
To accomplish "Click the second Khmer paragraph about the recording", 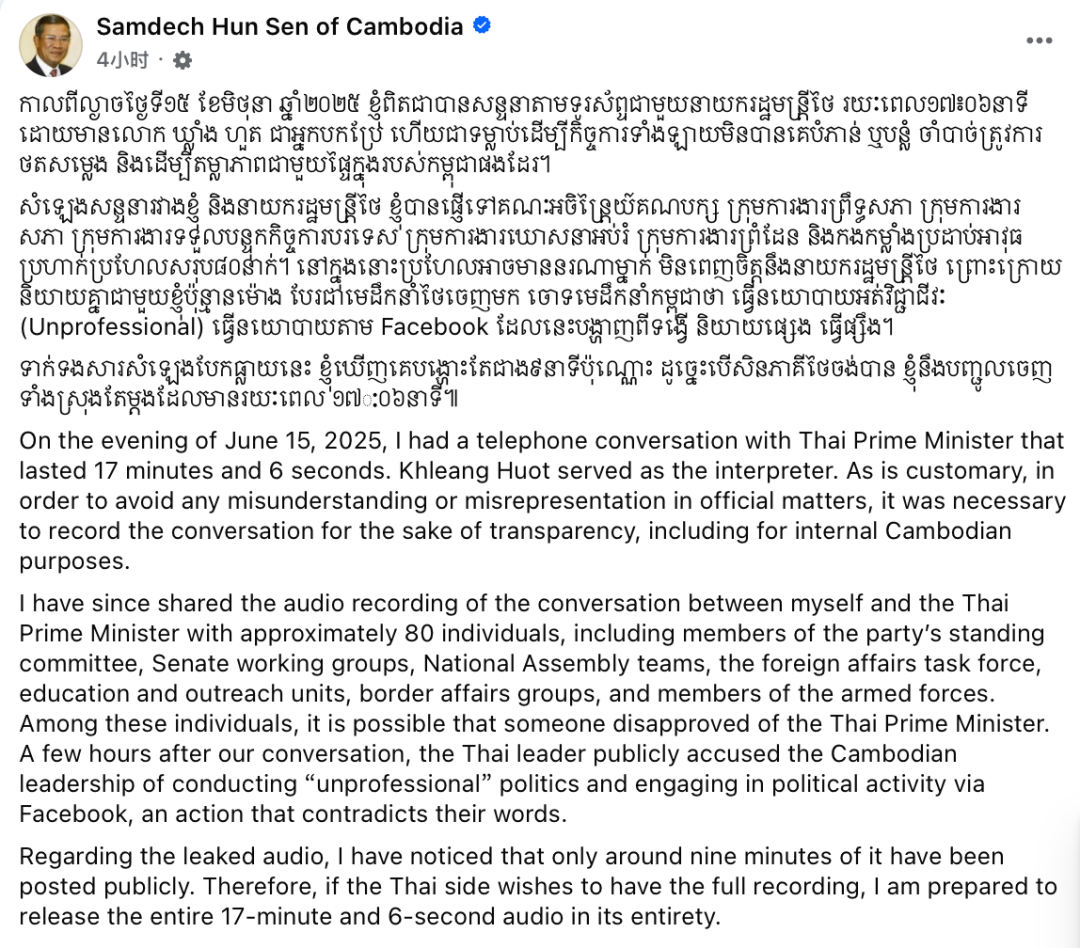I will pyautogui.click(x=540, y=267).
